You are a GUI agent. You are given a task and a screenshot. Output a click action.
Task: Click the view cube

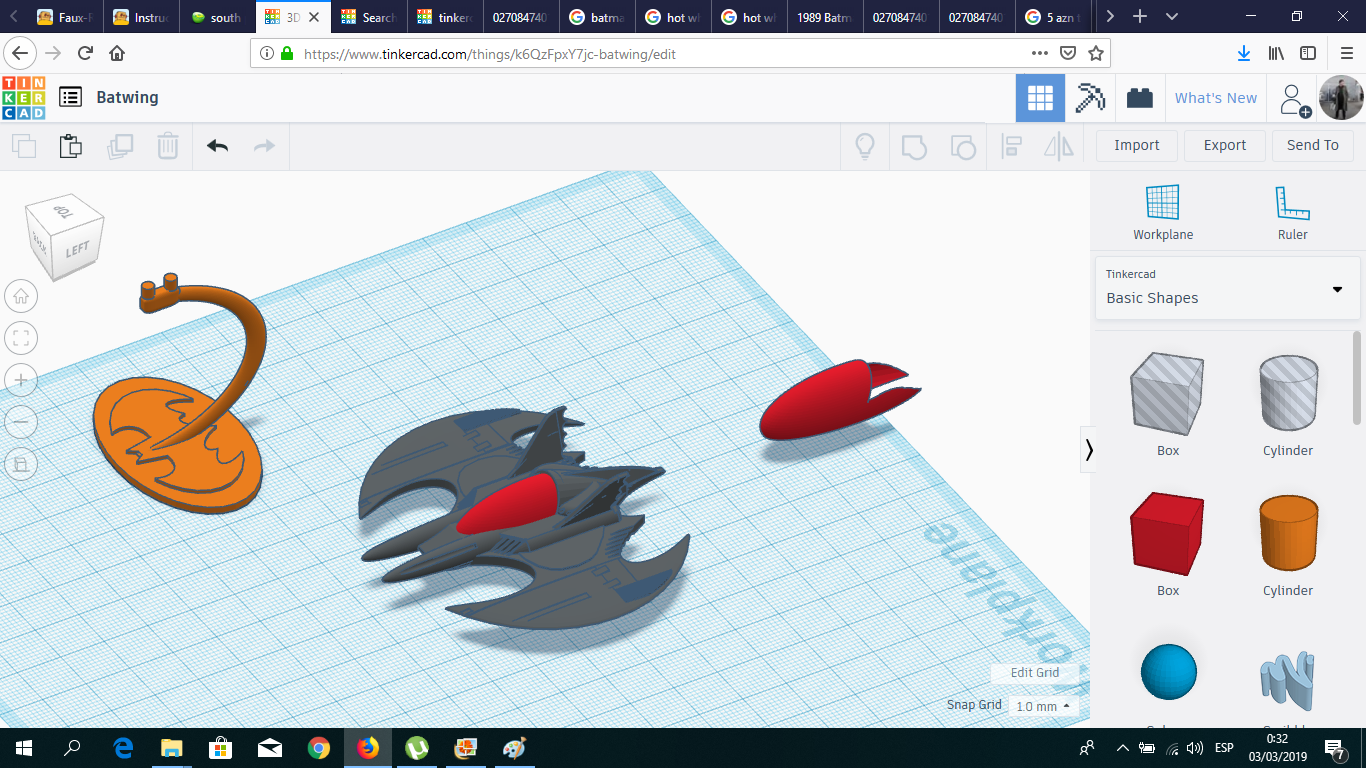coord(66,237)
